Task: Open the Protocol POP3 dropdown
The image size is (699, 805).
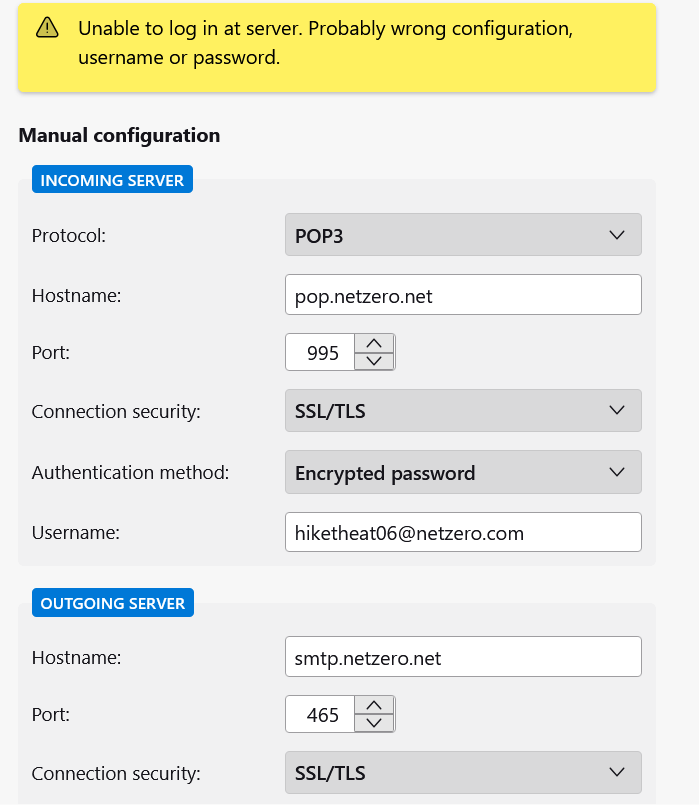Action: tap(463, 235)
